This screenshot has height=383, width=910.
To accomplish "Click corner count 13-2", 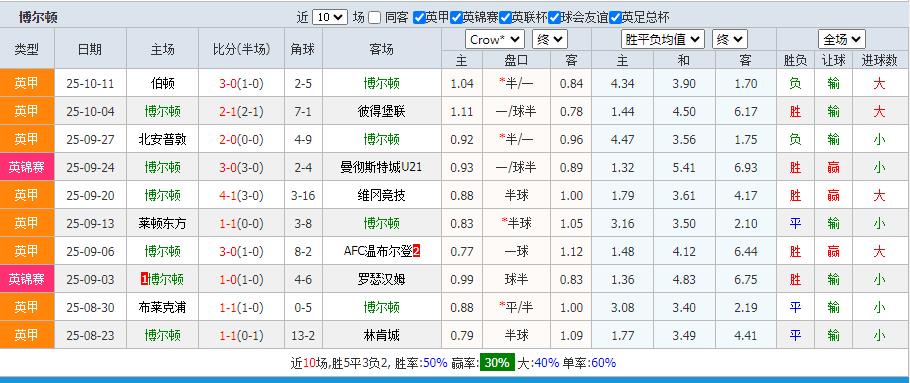I will [x=303, y=335].
